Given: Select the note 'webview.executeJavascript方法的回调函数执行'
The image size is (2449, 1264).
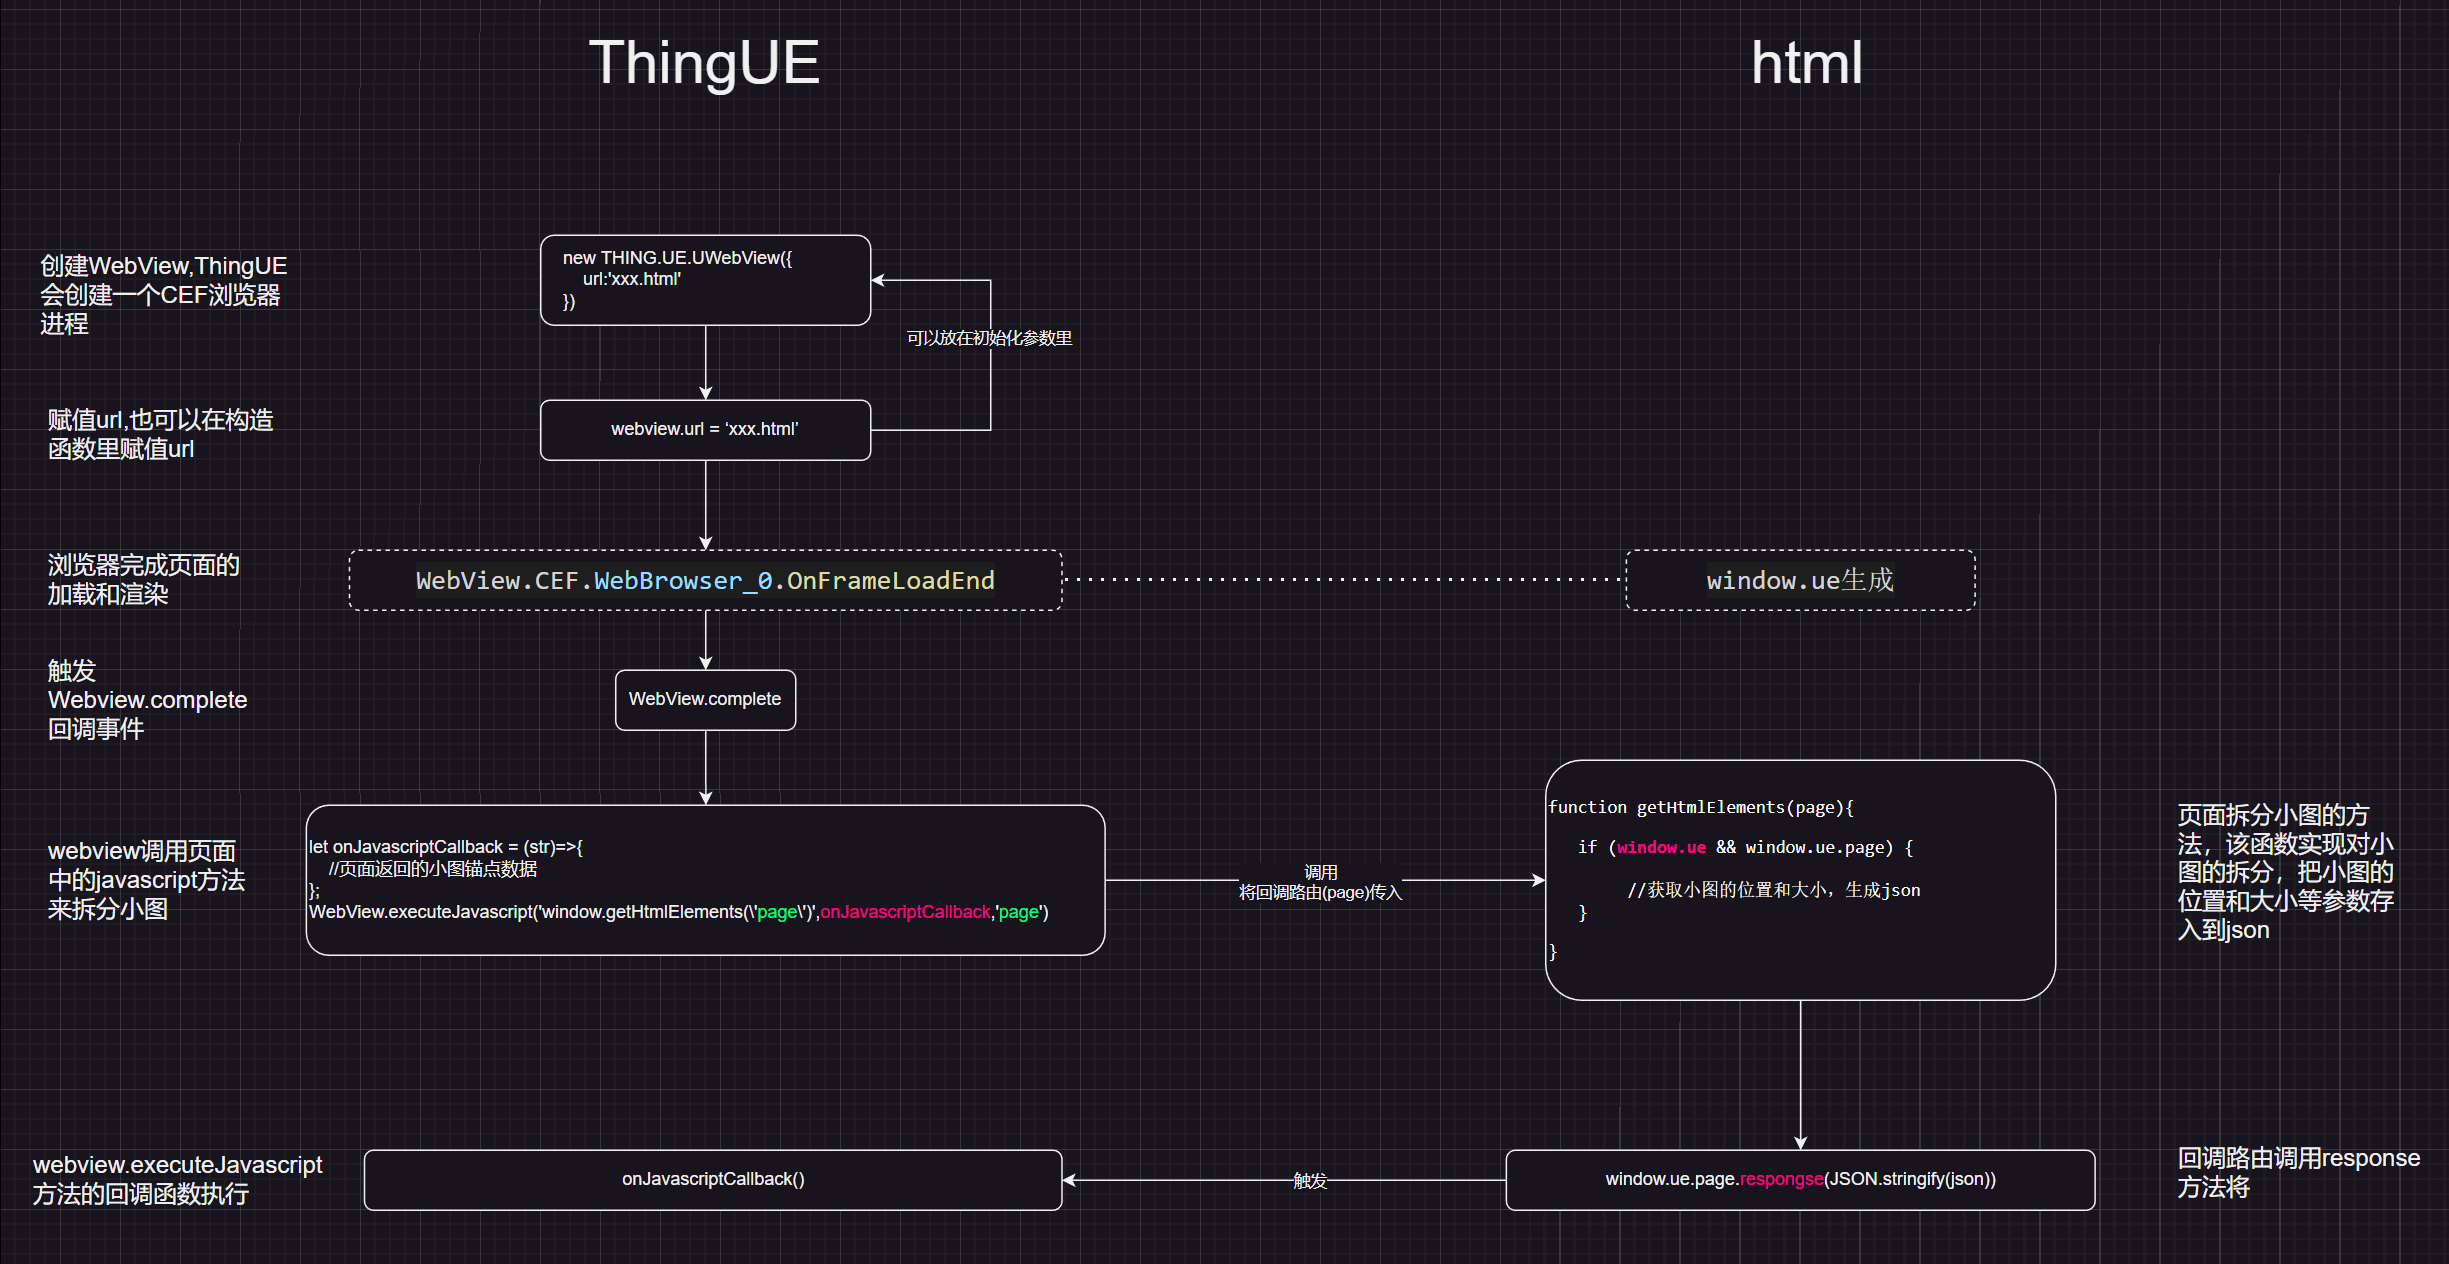Looking at the screenshot, I should [x=177, y=1179].
